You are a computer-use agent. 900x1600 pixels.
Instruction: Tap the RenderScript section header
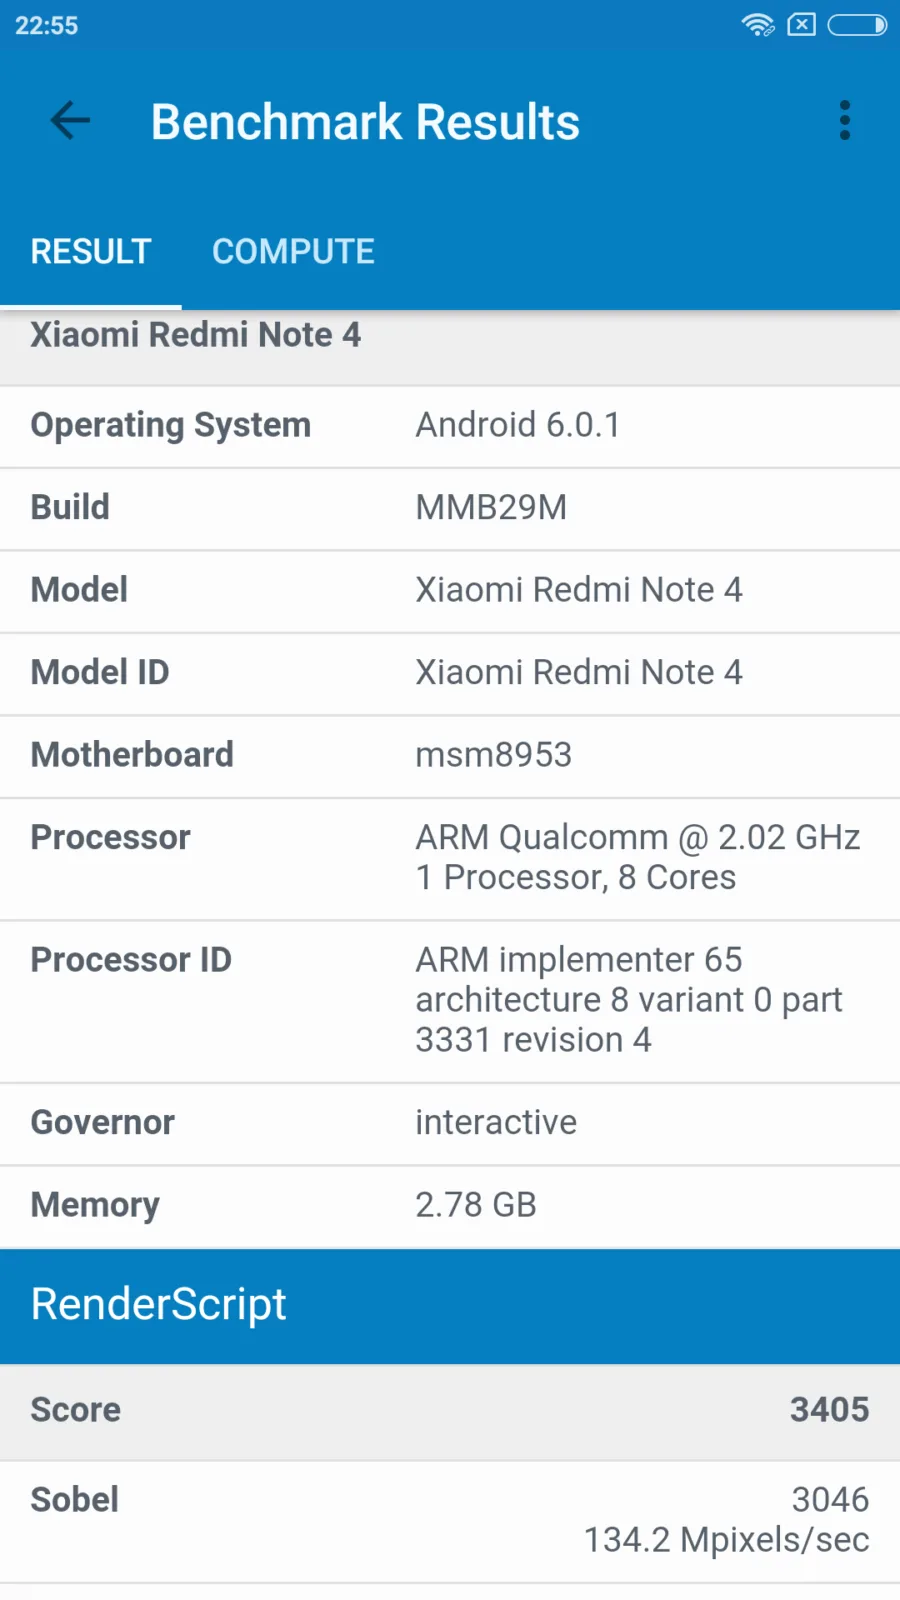click(450, 1306)
